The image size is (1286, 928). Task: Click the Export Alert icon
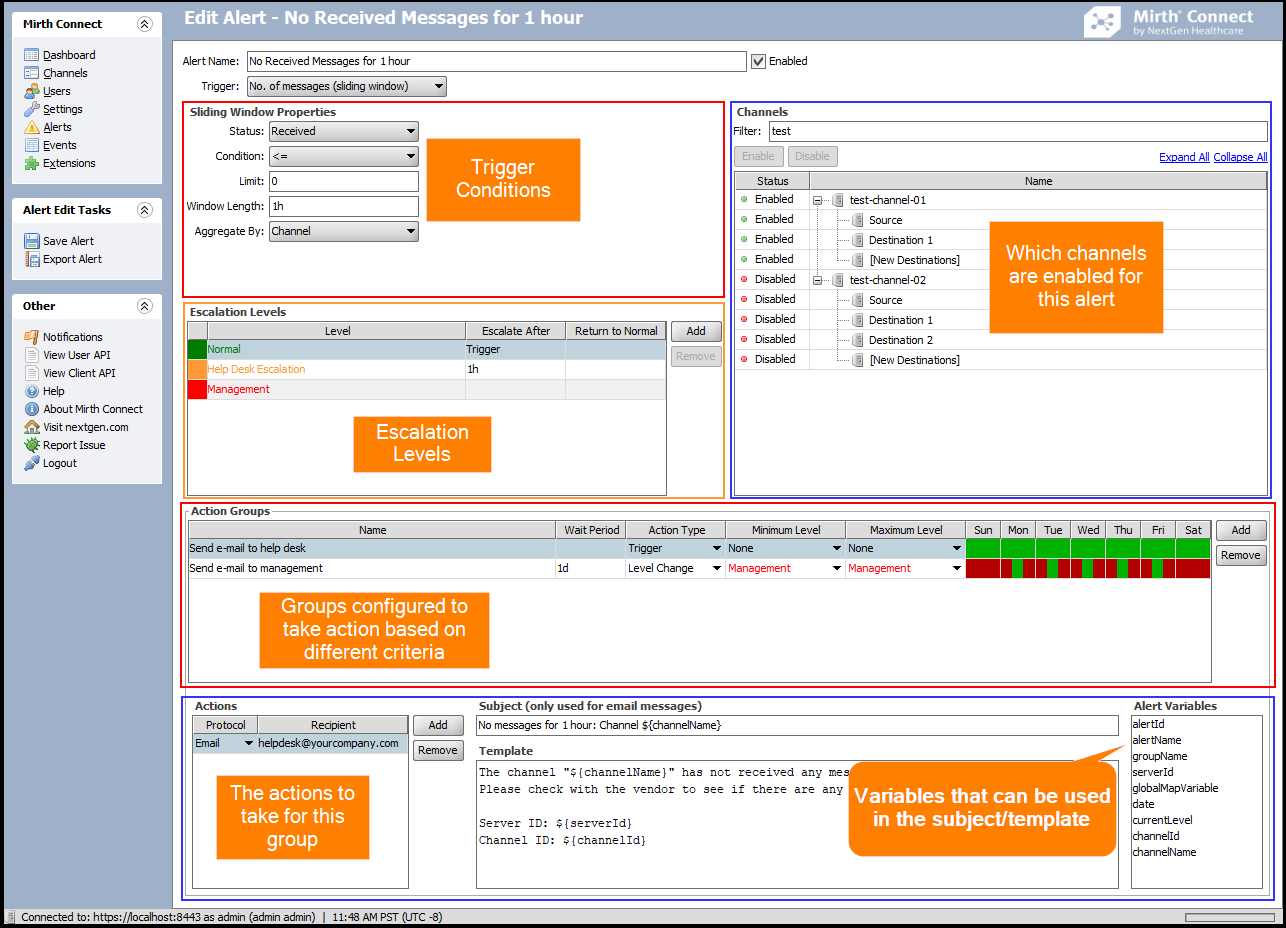pyautogui.click(x=31, y=259)
